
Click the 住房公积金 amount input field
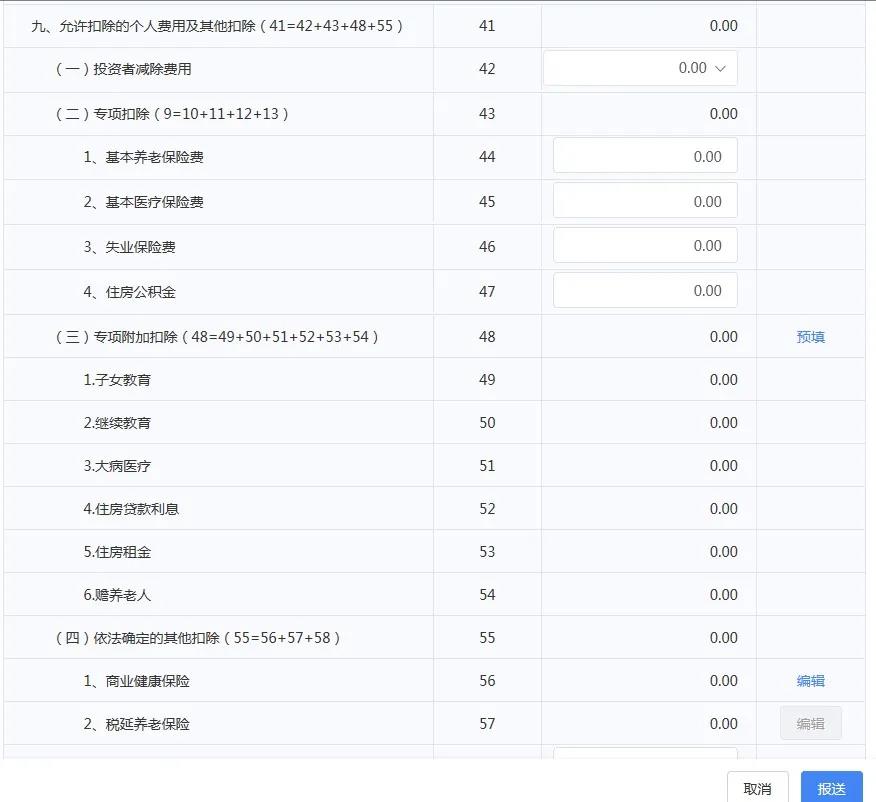[x=645, y=290]
